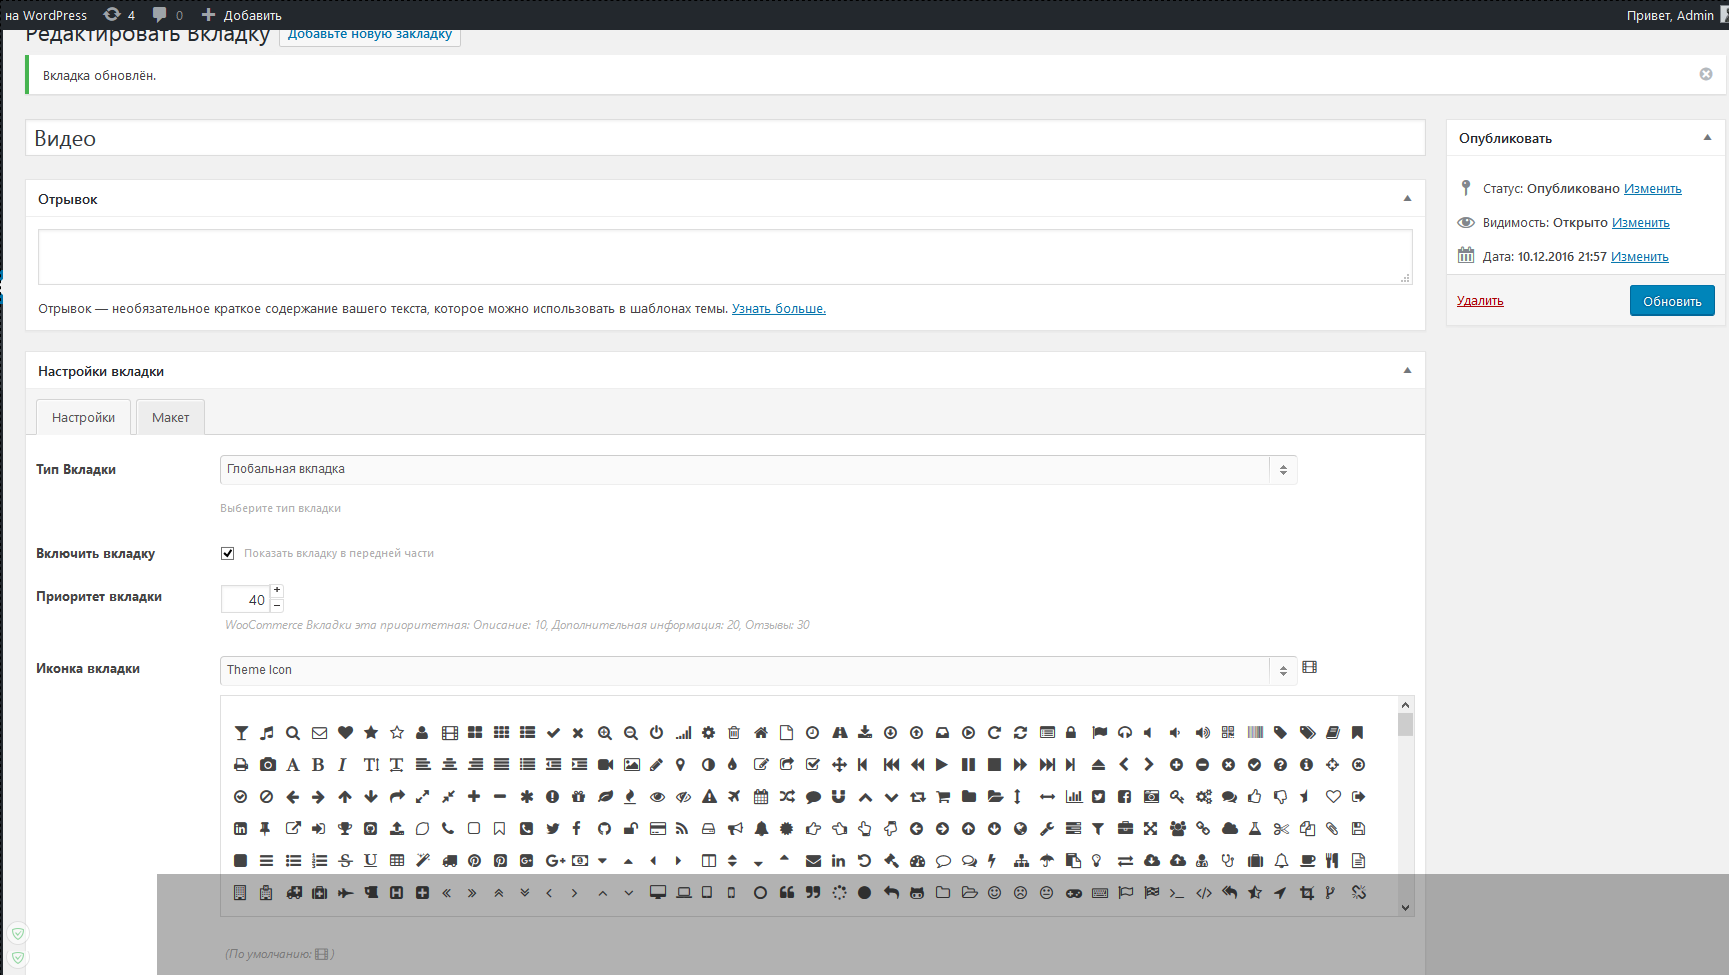Choose the delivery truck icon
1729x975 pixels.
[x=449, y=861]
